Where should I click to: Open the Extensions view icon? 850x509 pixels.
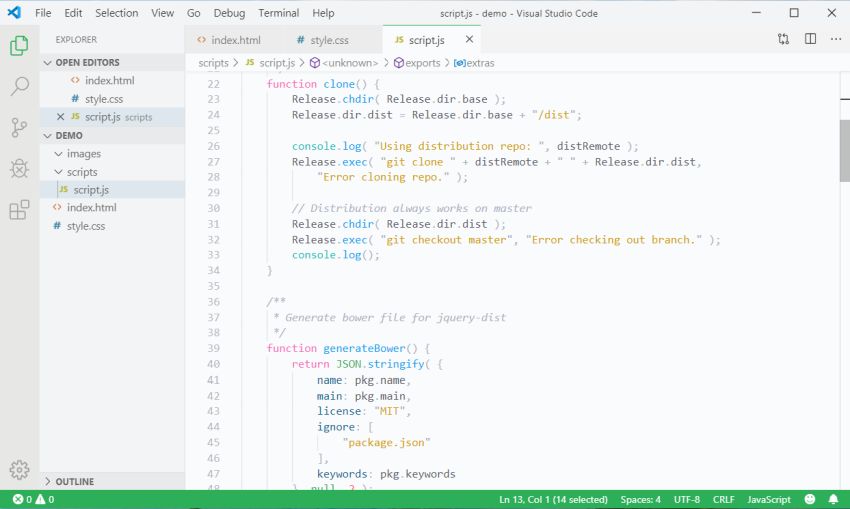click(19, 210)
